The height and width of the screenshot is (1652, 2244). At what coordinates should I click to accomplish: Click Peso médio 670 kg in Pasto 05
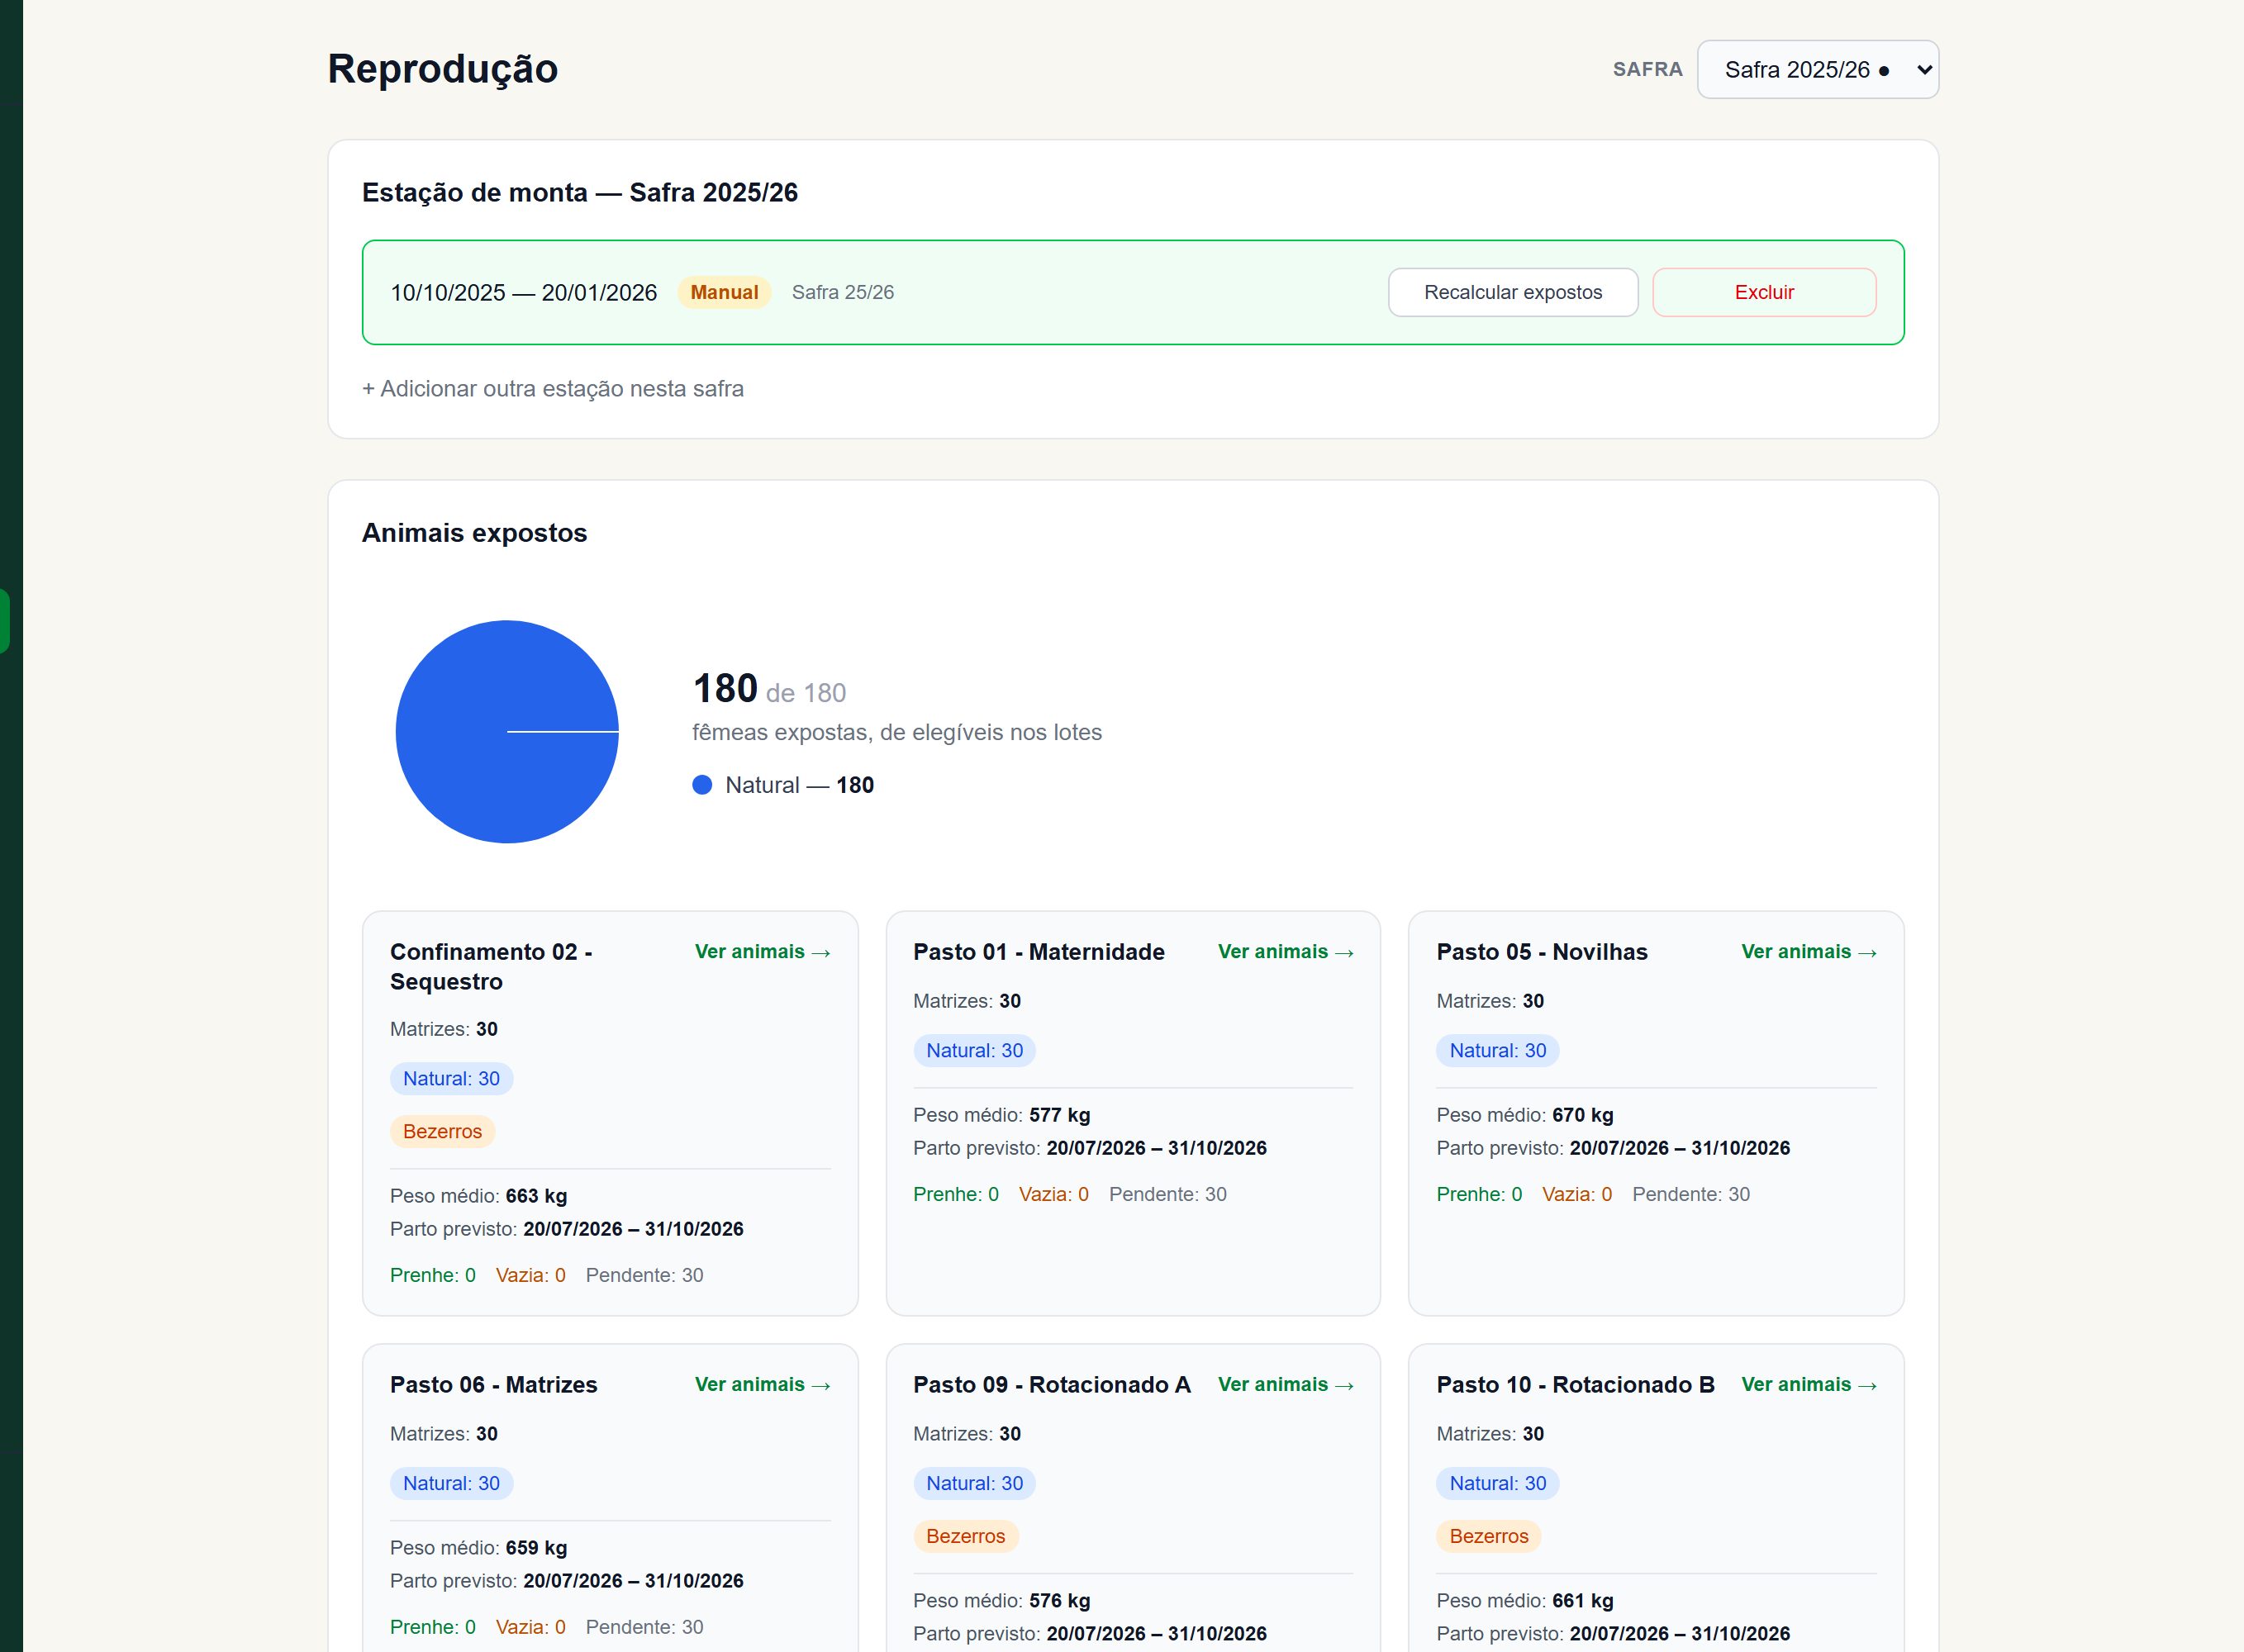pos(1524,1115)
